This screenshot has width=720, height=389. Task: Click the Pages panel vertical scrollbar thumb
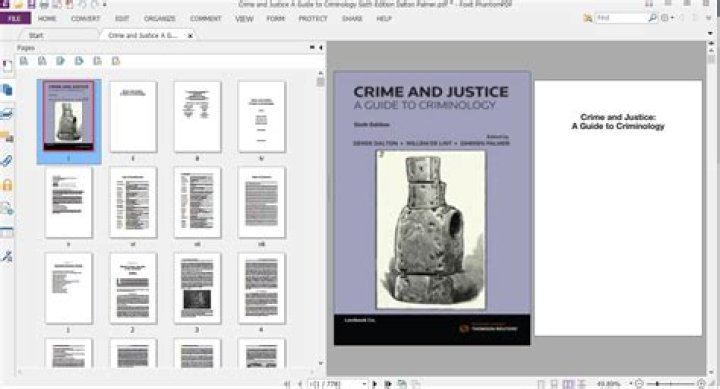pyautogui.click(x=321, y=82)
